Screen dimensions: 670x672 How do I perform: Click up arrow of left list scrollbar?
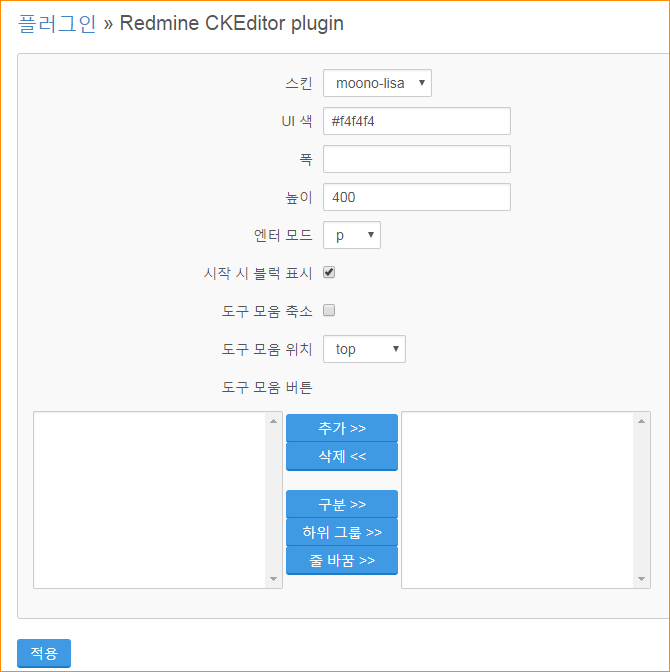click(x=273, y=421)
